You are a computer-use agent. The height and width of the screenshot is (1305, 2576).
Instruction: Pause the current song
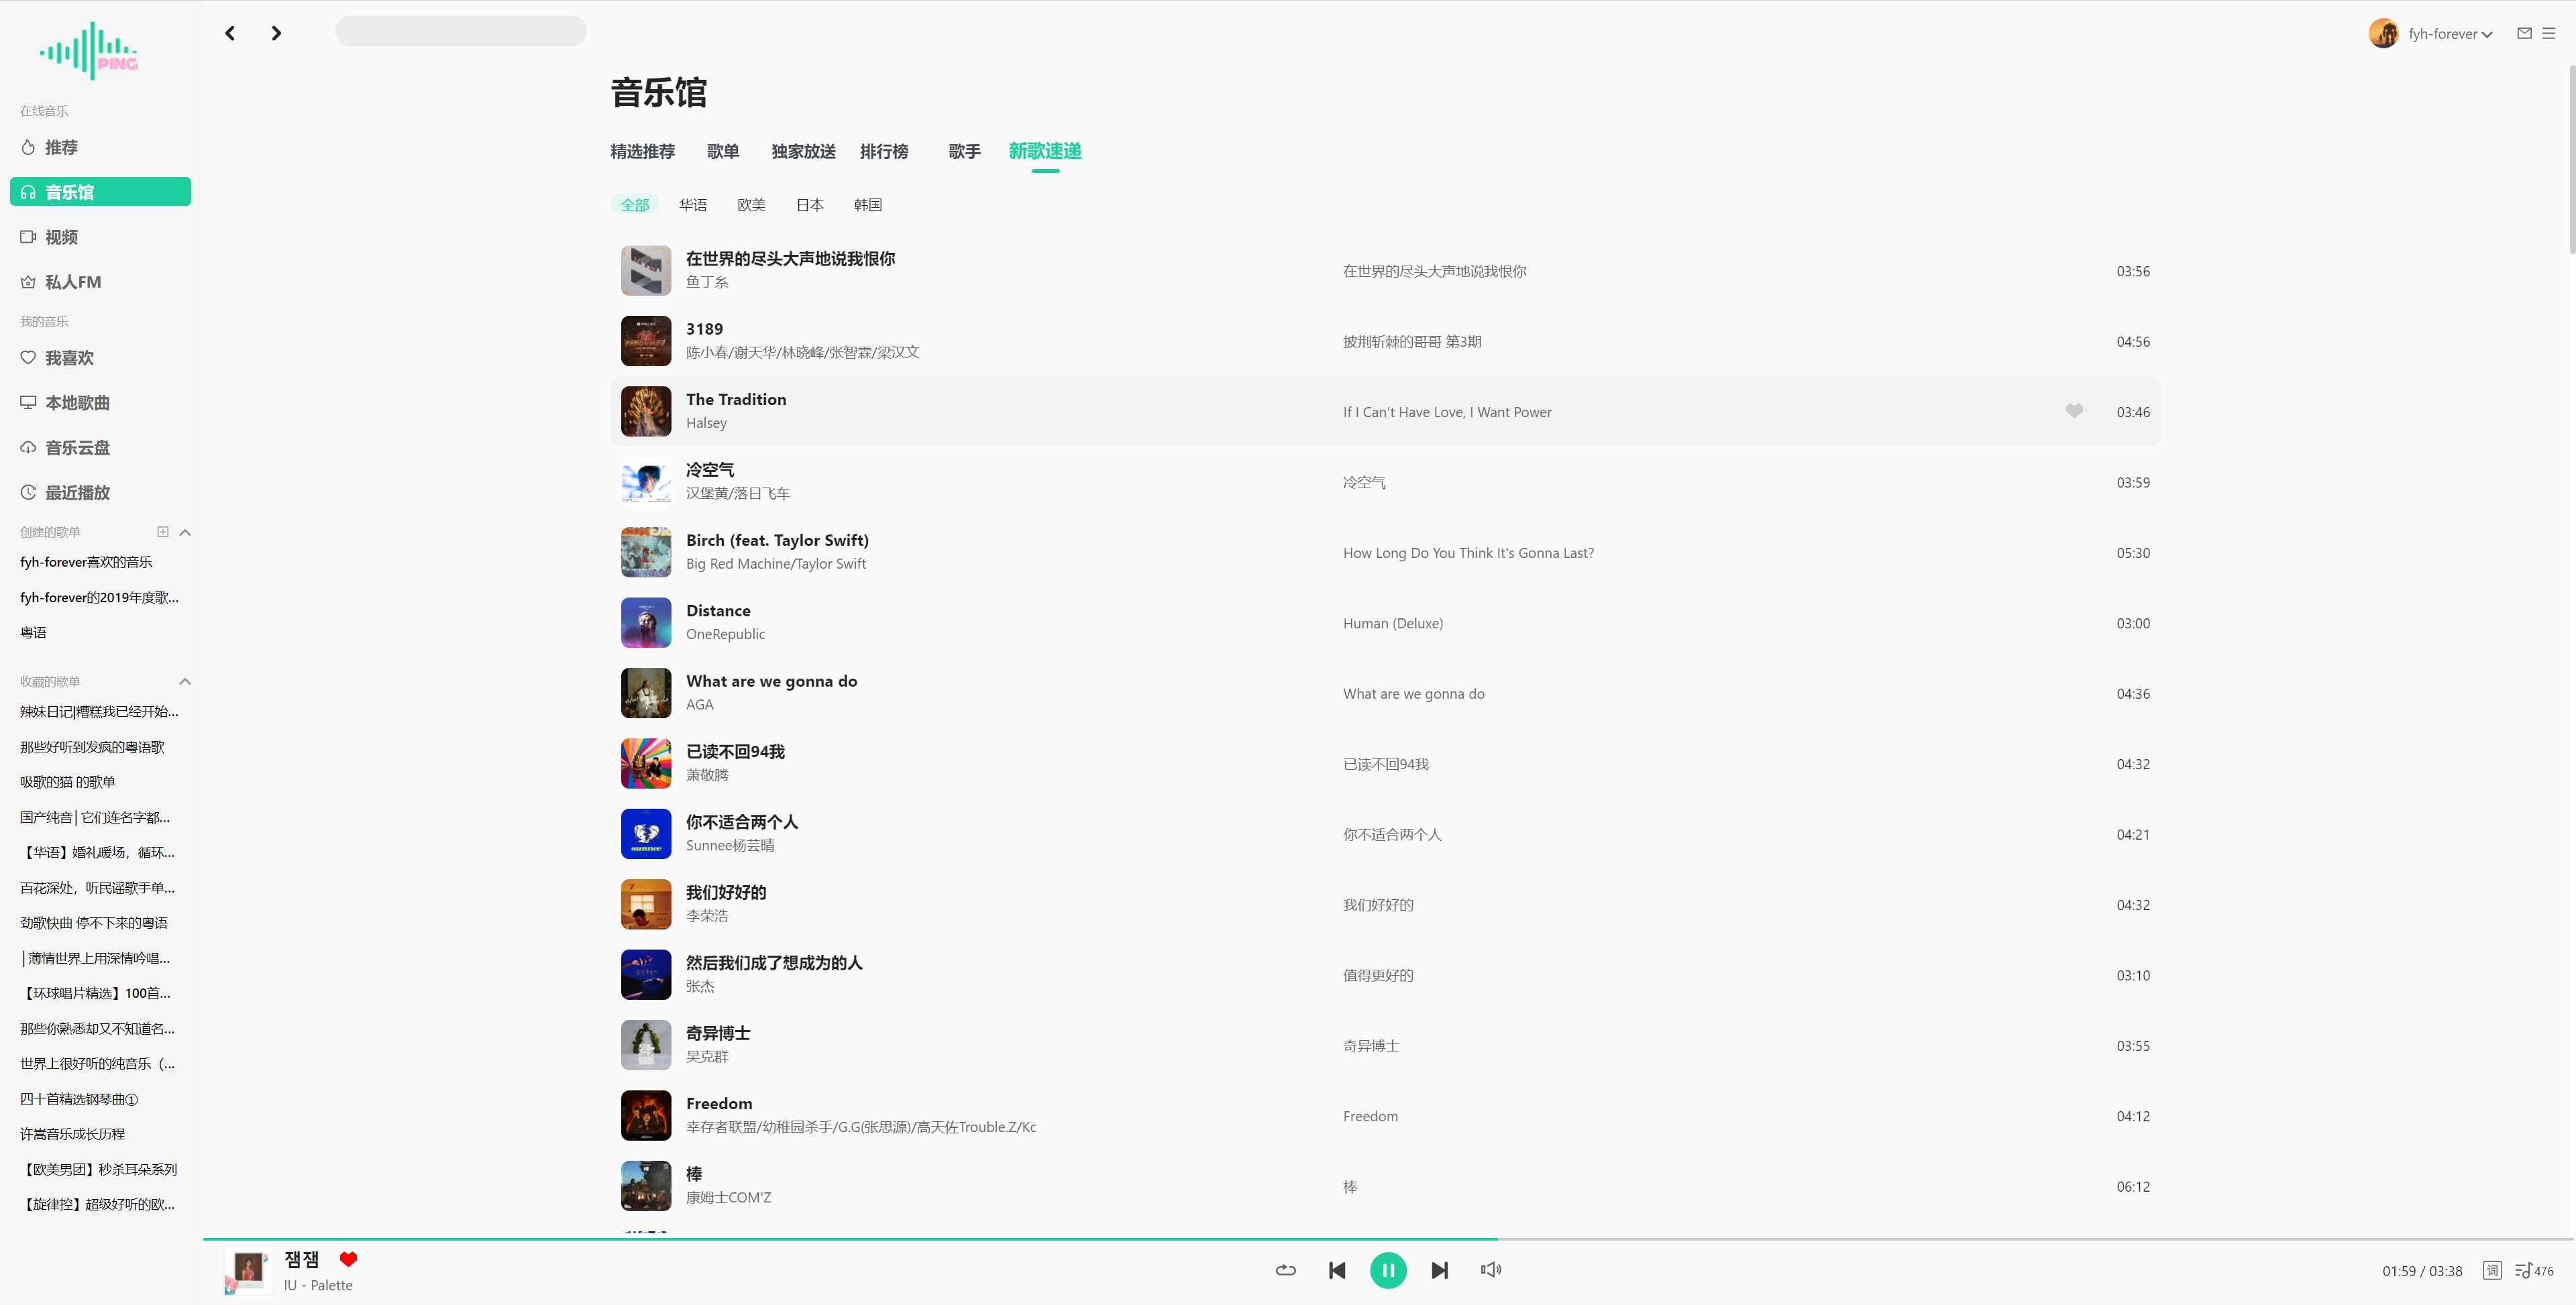coord(1387,1270)
